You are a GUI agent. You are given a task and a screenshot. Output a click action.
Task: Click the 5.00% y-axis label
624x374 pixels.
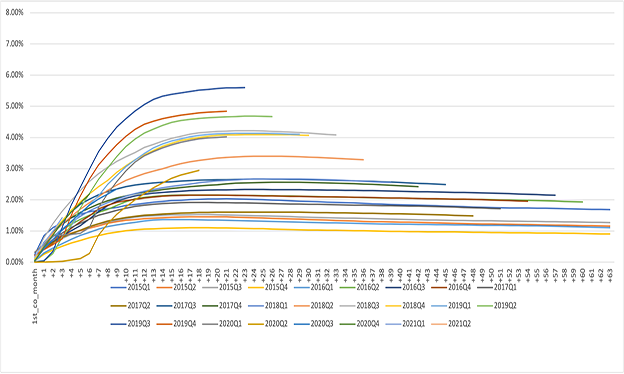[15, 106]
